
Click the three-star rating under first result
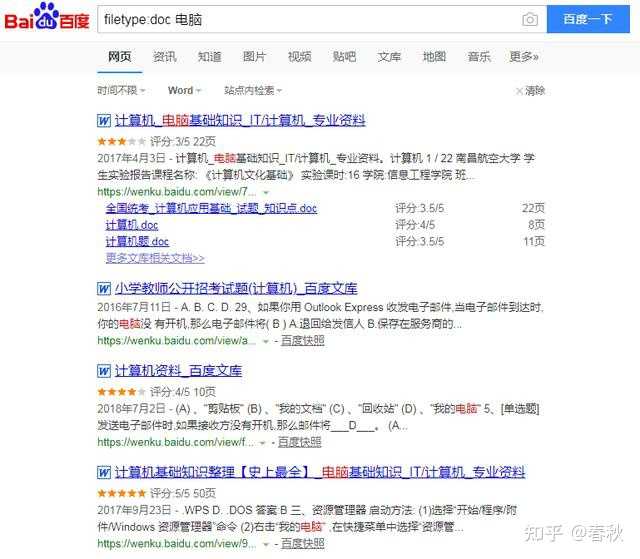coord(121,142)
